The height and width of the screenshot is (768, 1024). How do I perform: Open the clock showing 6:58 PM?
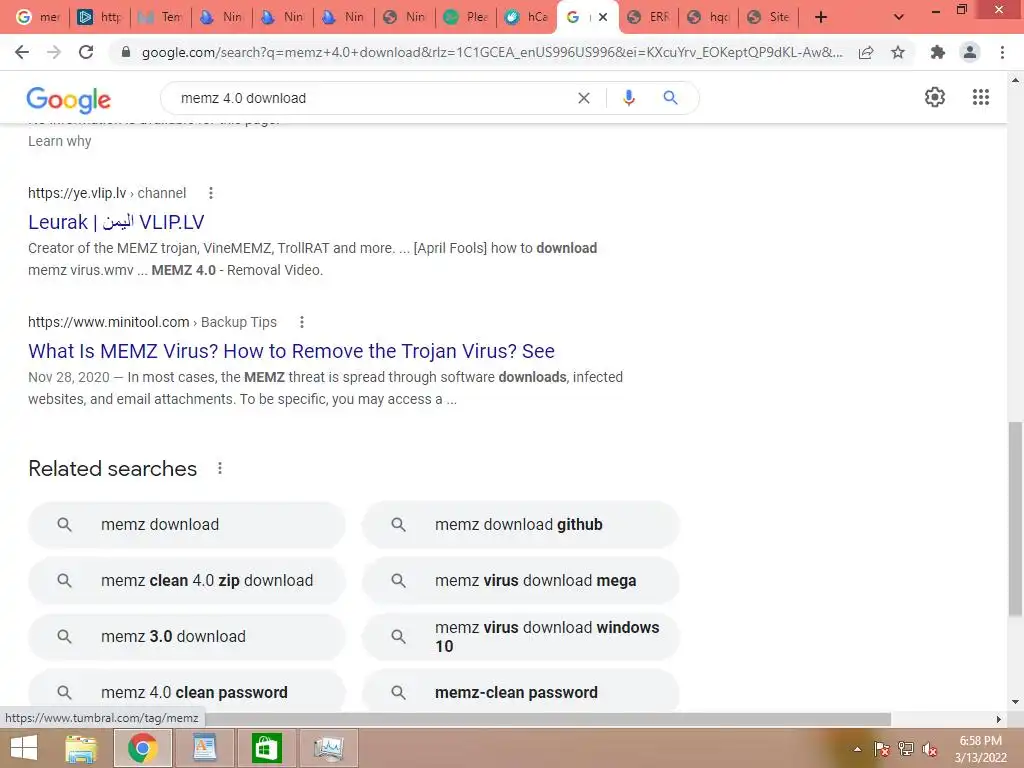point(980,749)
